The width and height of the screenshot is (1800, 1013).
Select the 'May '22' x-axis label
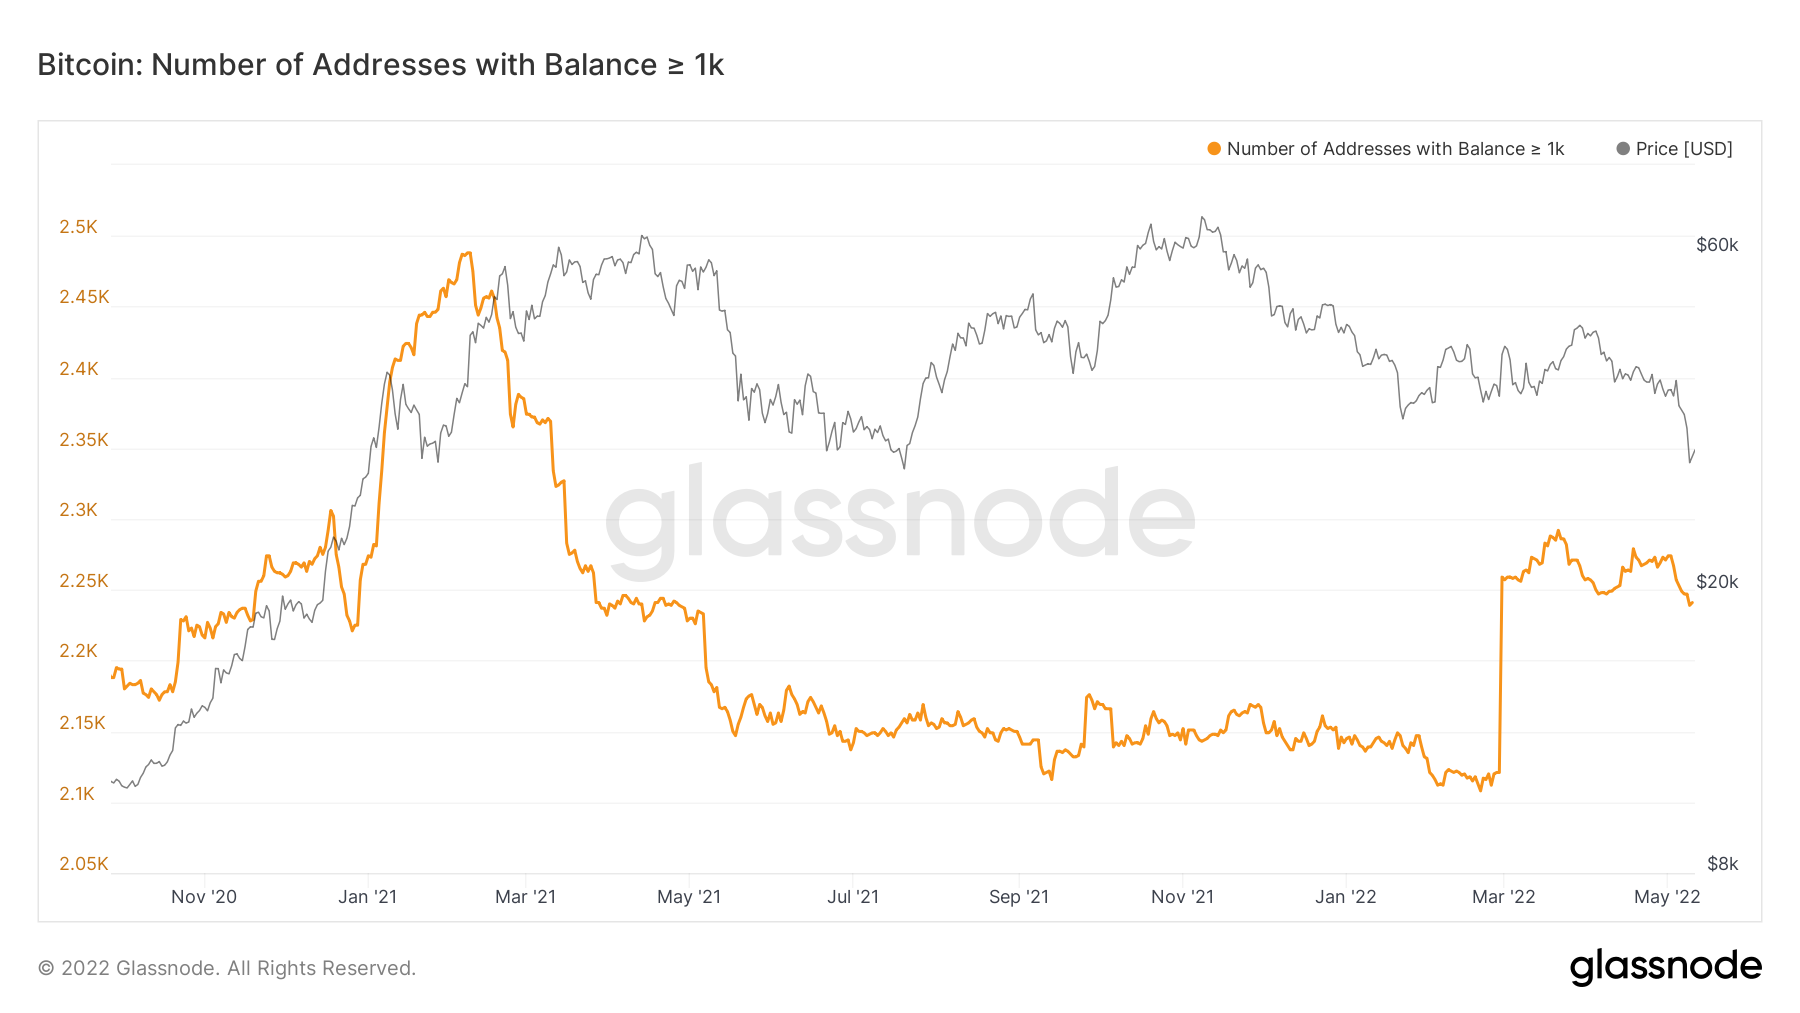pyautogui.click(x=1667, y=897)
